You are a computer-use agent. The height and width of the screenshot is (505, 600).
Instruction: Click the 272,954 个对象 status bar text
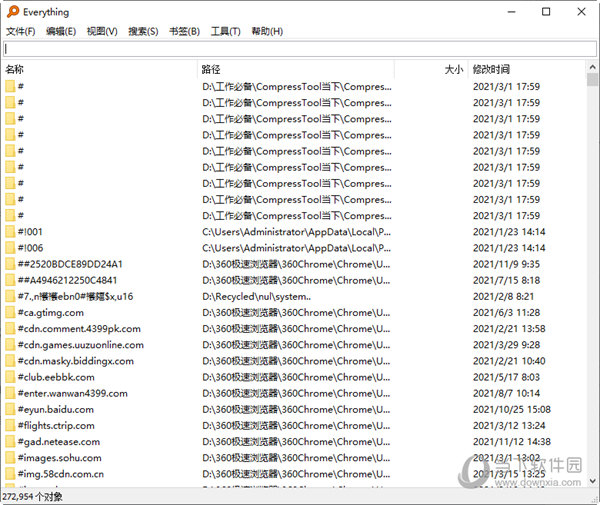pos(32,497)
